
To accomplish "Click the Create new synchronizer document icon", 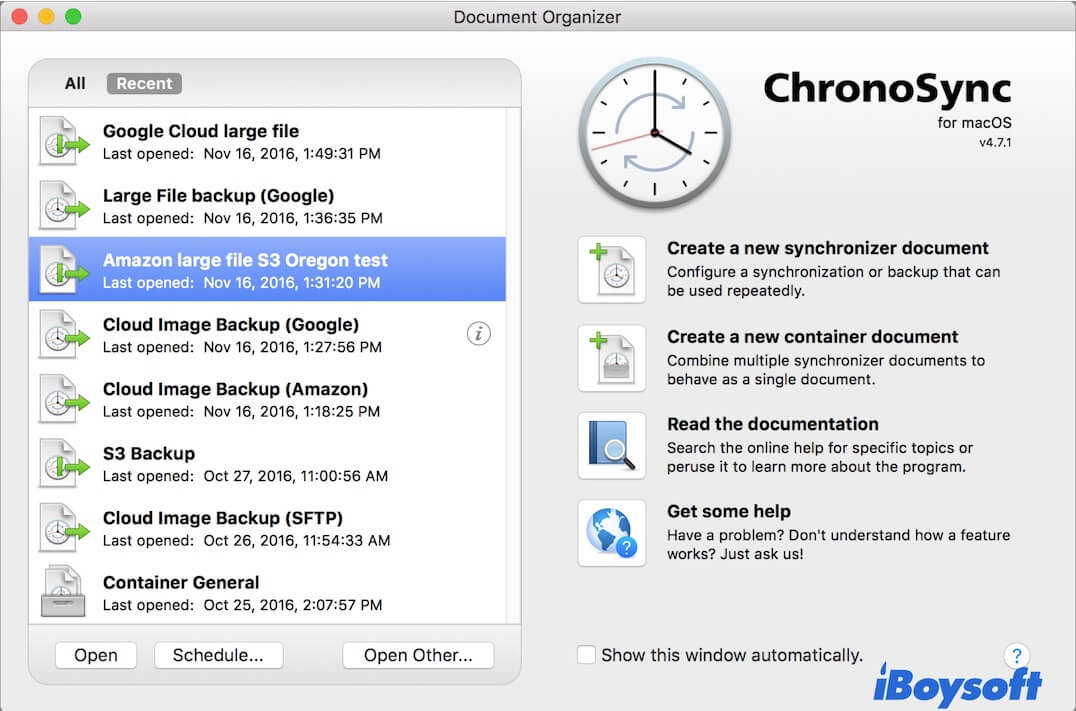I will point(612,270).
